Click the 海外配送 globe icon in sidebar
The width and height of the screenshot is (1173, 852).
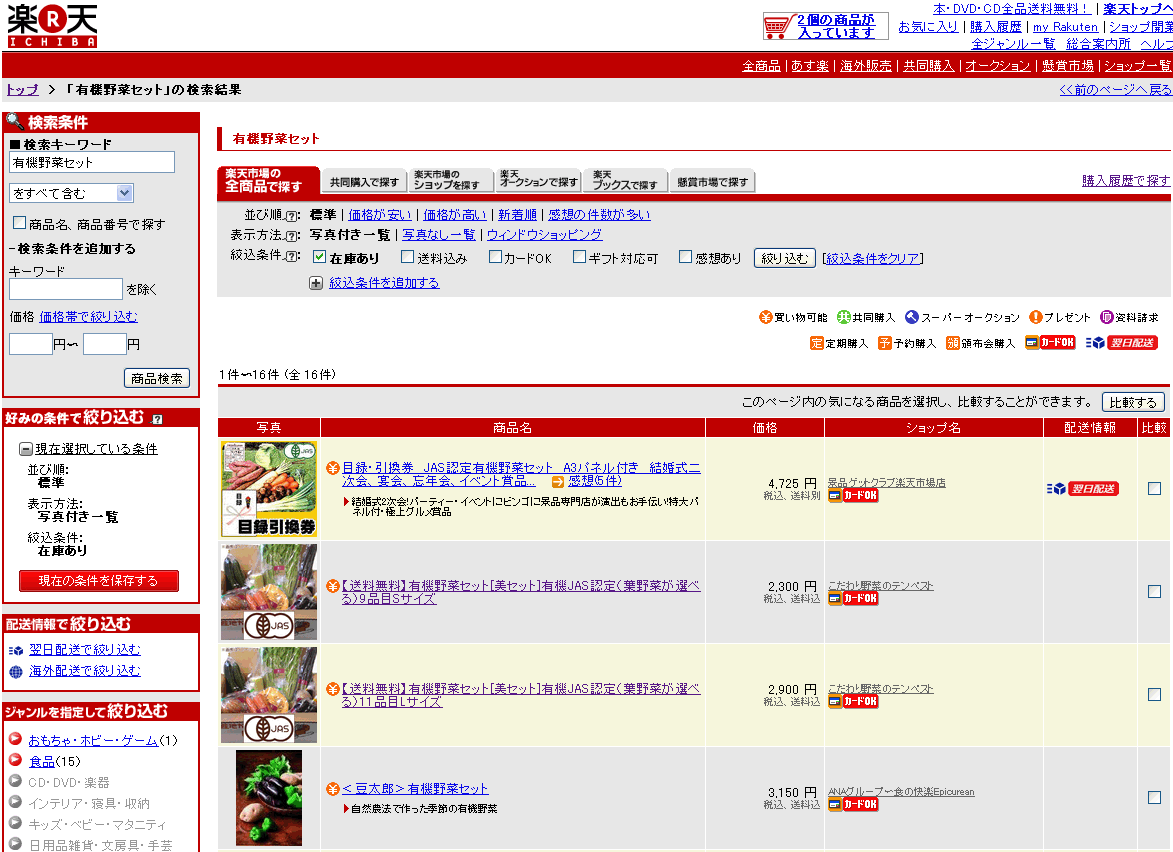click(16, 672)
